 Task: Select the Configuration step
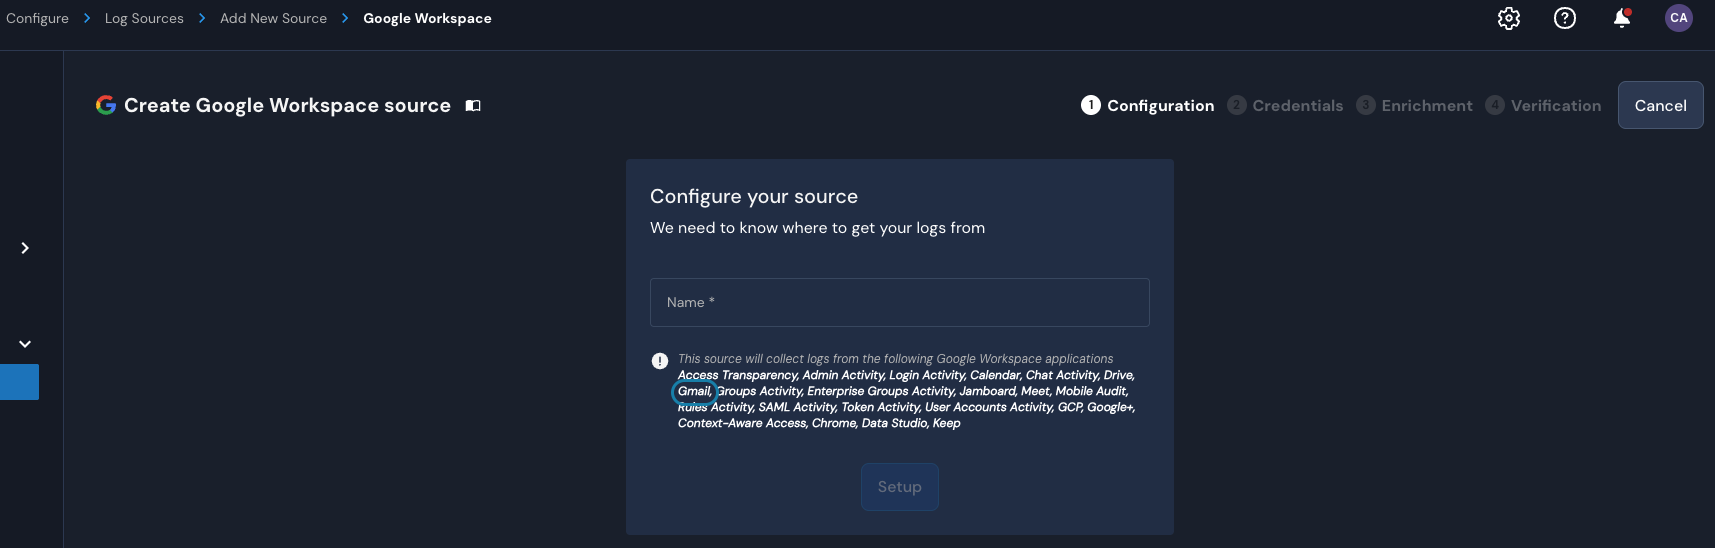click(x=1148, y=105)
